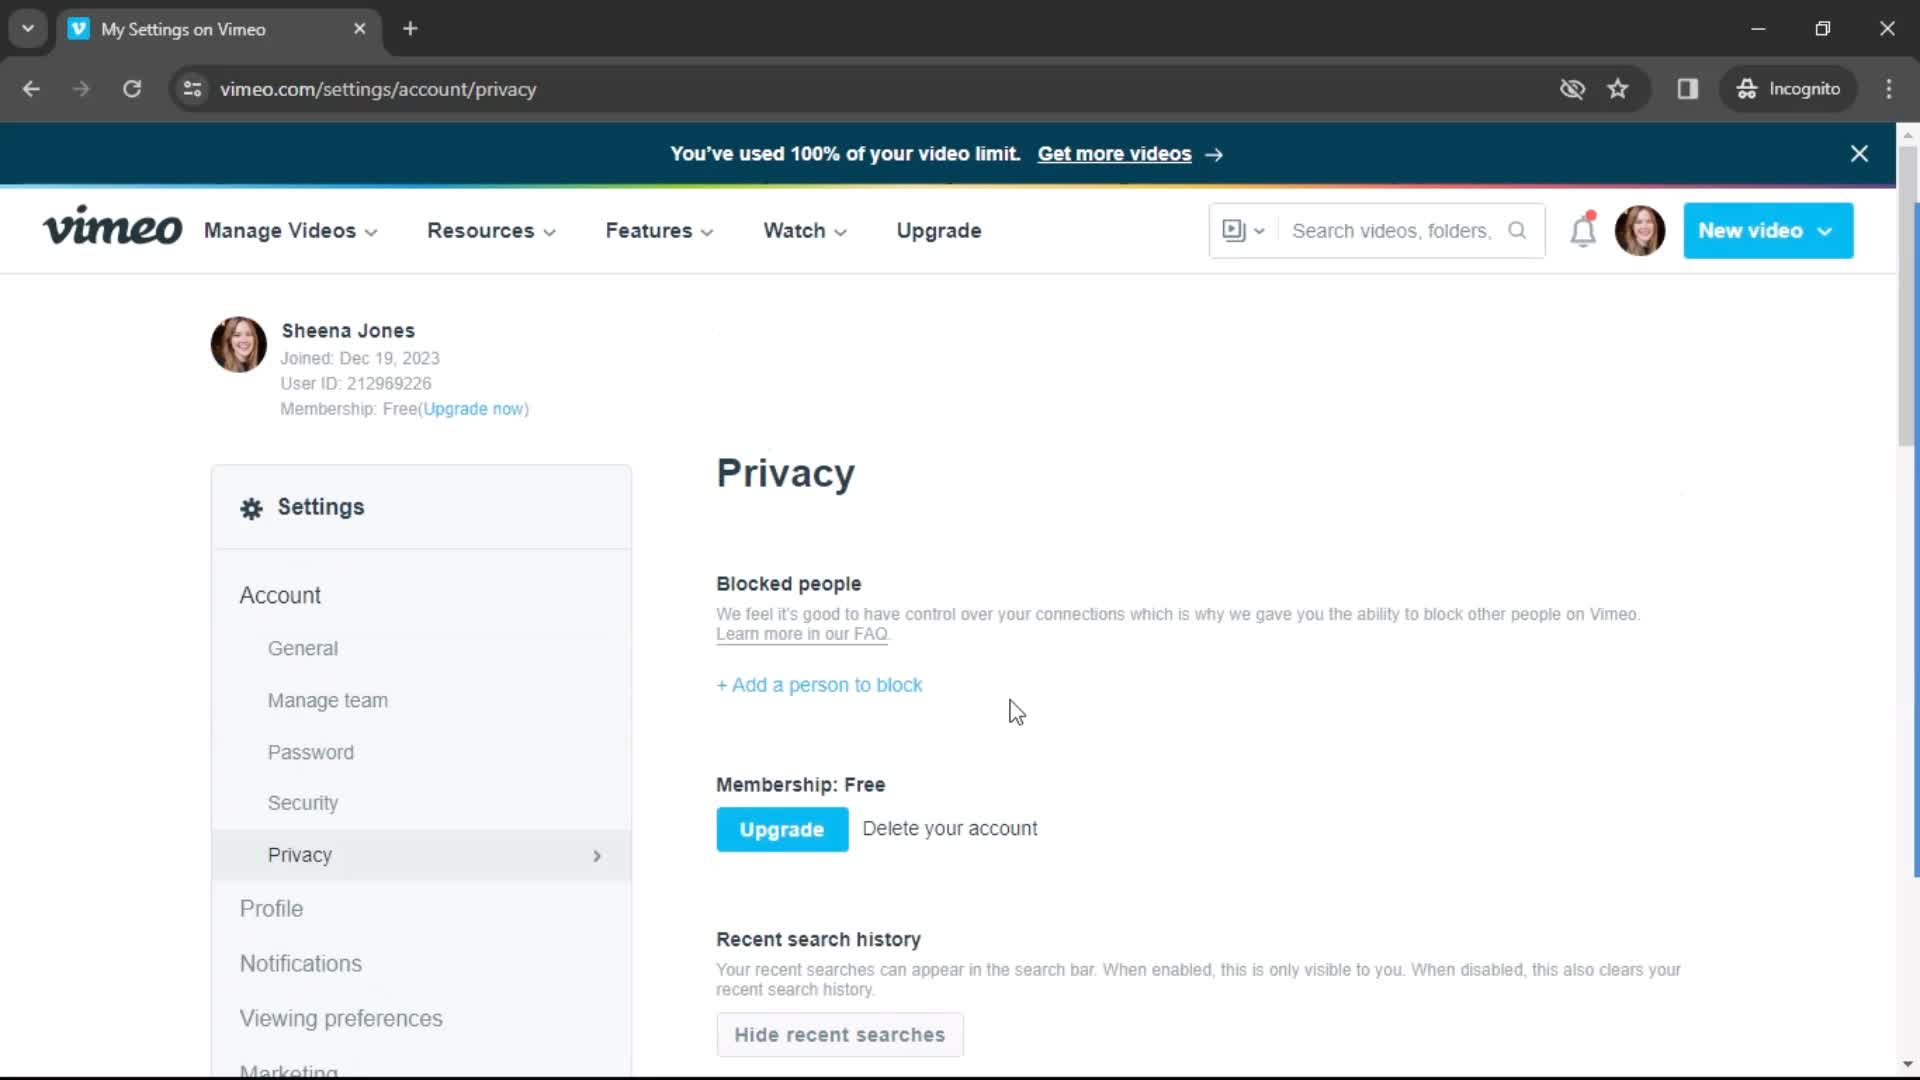
Task: Open General account settings
Action: 303,648
